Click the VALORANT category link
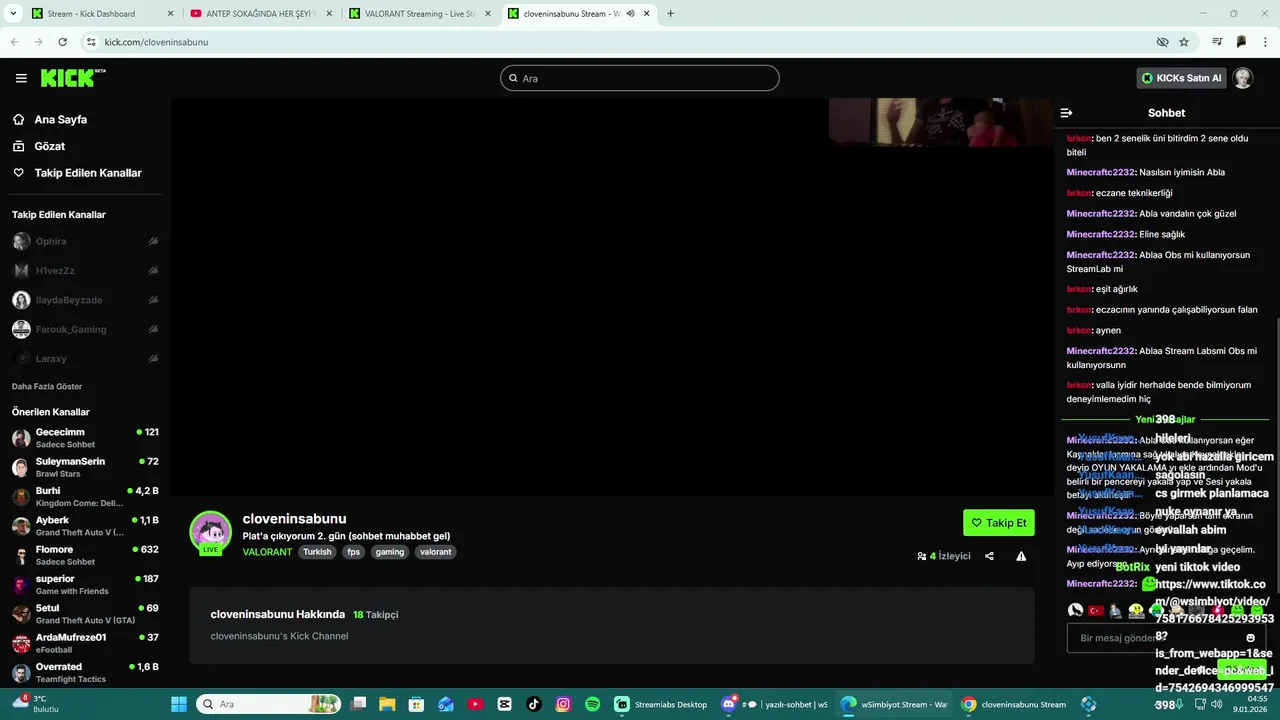The width and height of the screenshot is (1280, 720). point(267,552)
